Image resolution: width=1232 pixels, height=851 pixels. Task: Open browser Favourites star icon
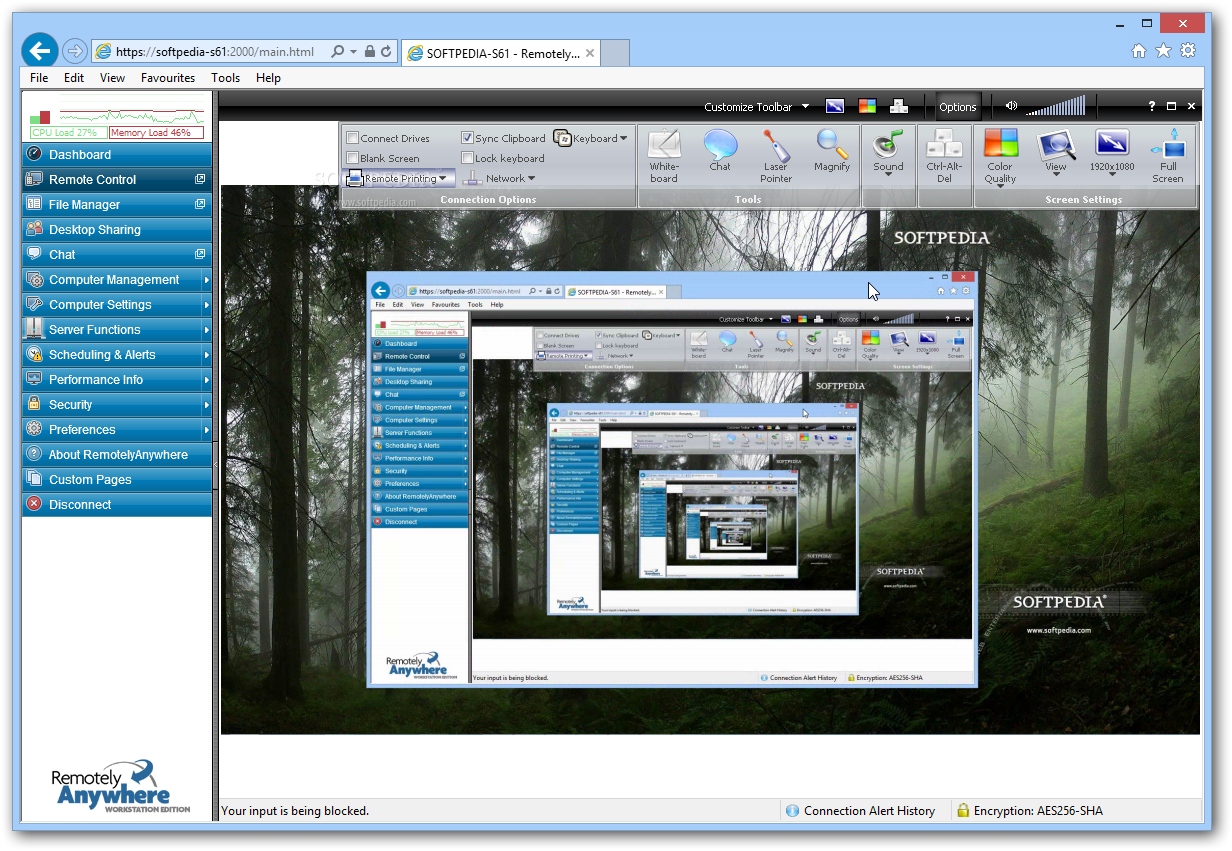pos(1163,51)
